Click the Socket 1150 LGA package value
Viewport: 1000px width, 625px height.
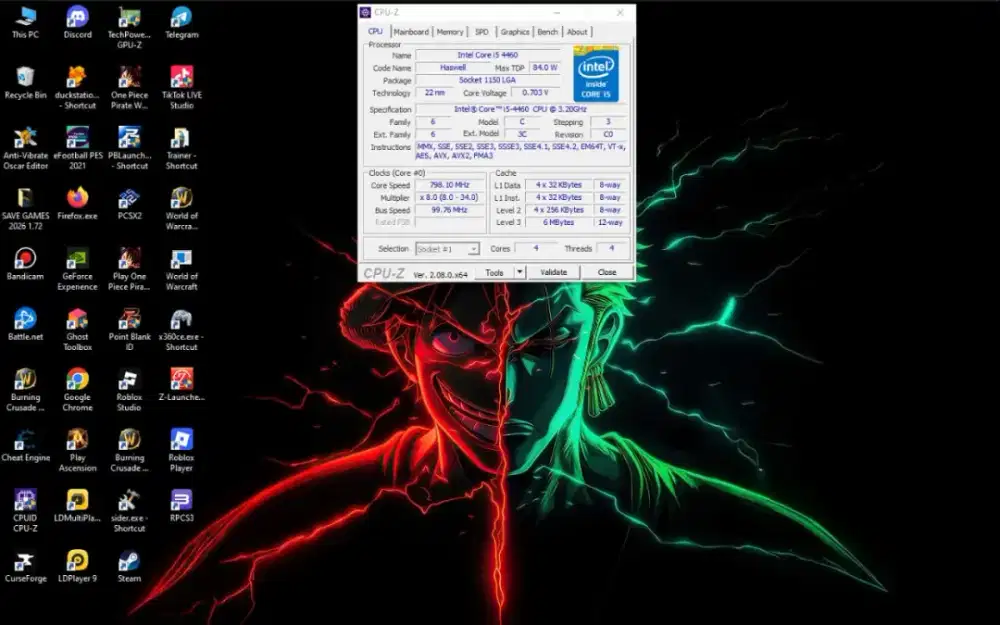(487, 80)
